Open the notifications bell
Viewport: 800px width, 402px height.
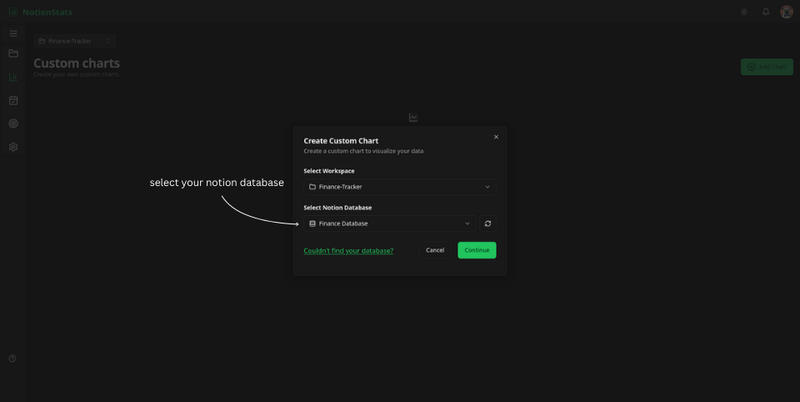766,12
